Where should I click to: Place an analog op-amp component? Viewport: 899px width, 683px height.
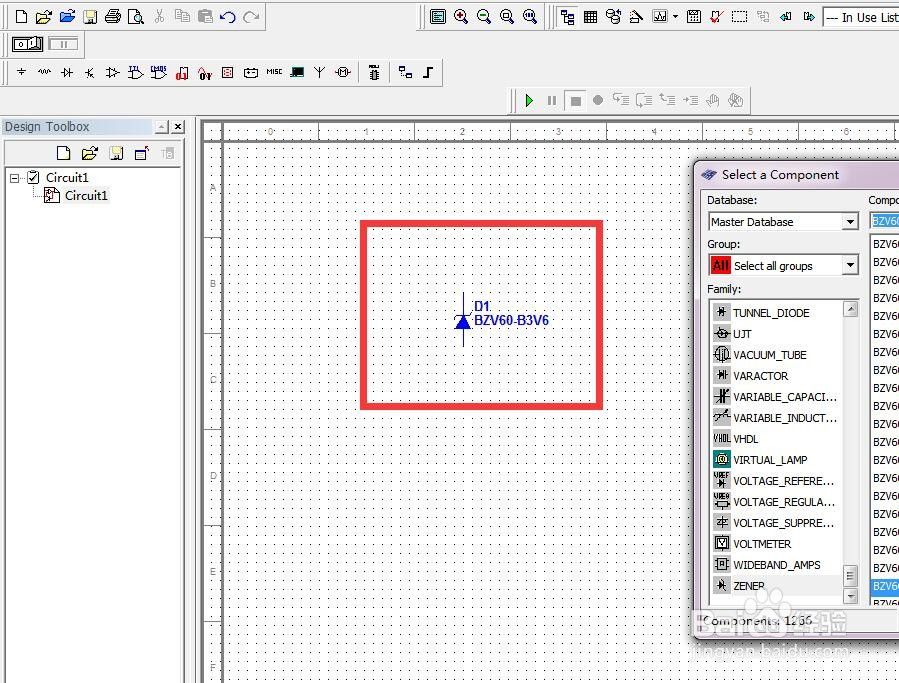pyautogui.click(x=113, y=72)
